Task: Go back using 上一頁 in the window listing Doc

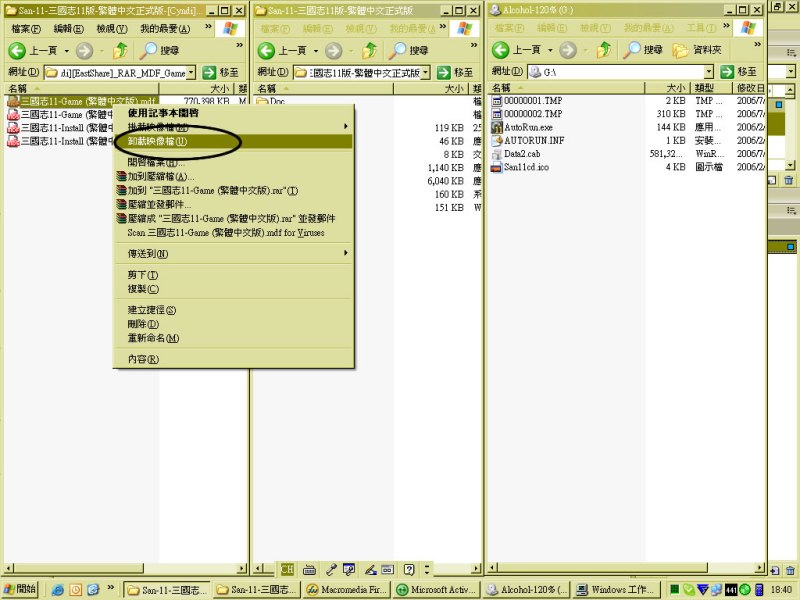Action: point(281,50)
